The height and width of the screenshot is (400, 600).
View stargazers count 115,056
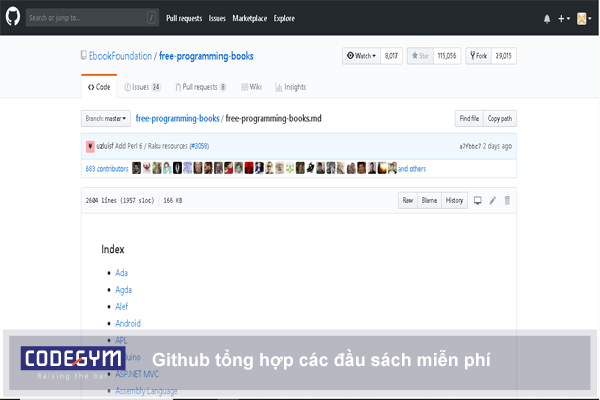[447, 56]
